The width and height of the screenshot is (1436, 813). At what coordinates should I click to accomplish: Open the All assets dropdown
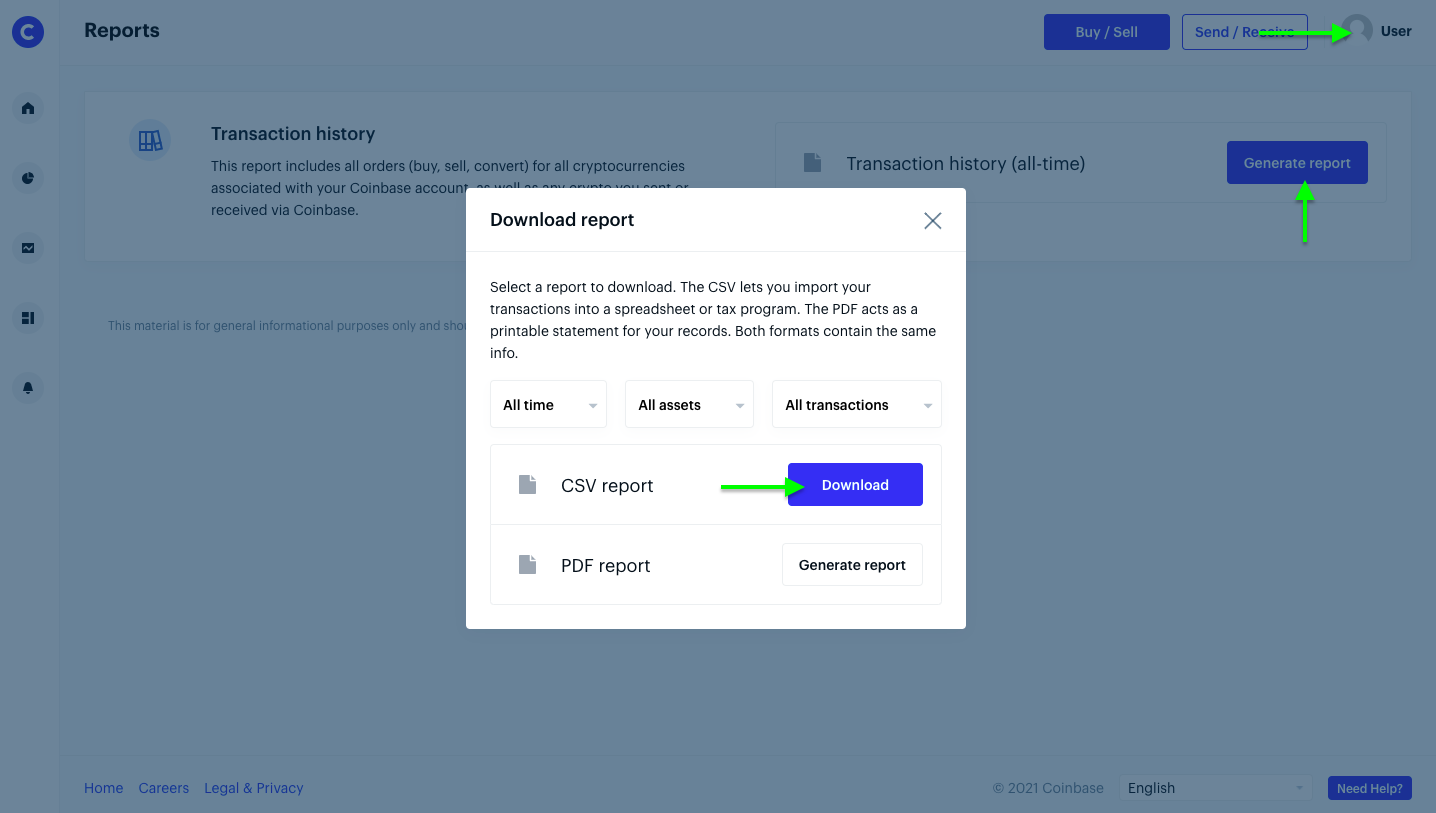click(x=689, y=405)
